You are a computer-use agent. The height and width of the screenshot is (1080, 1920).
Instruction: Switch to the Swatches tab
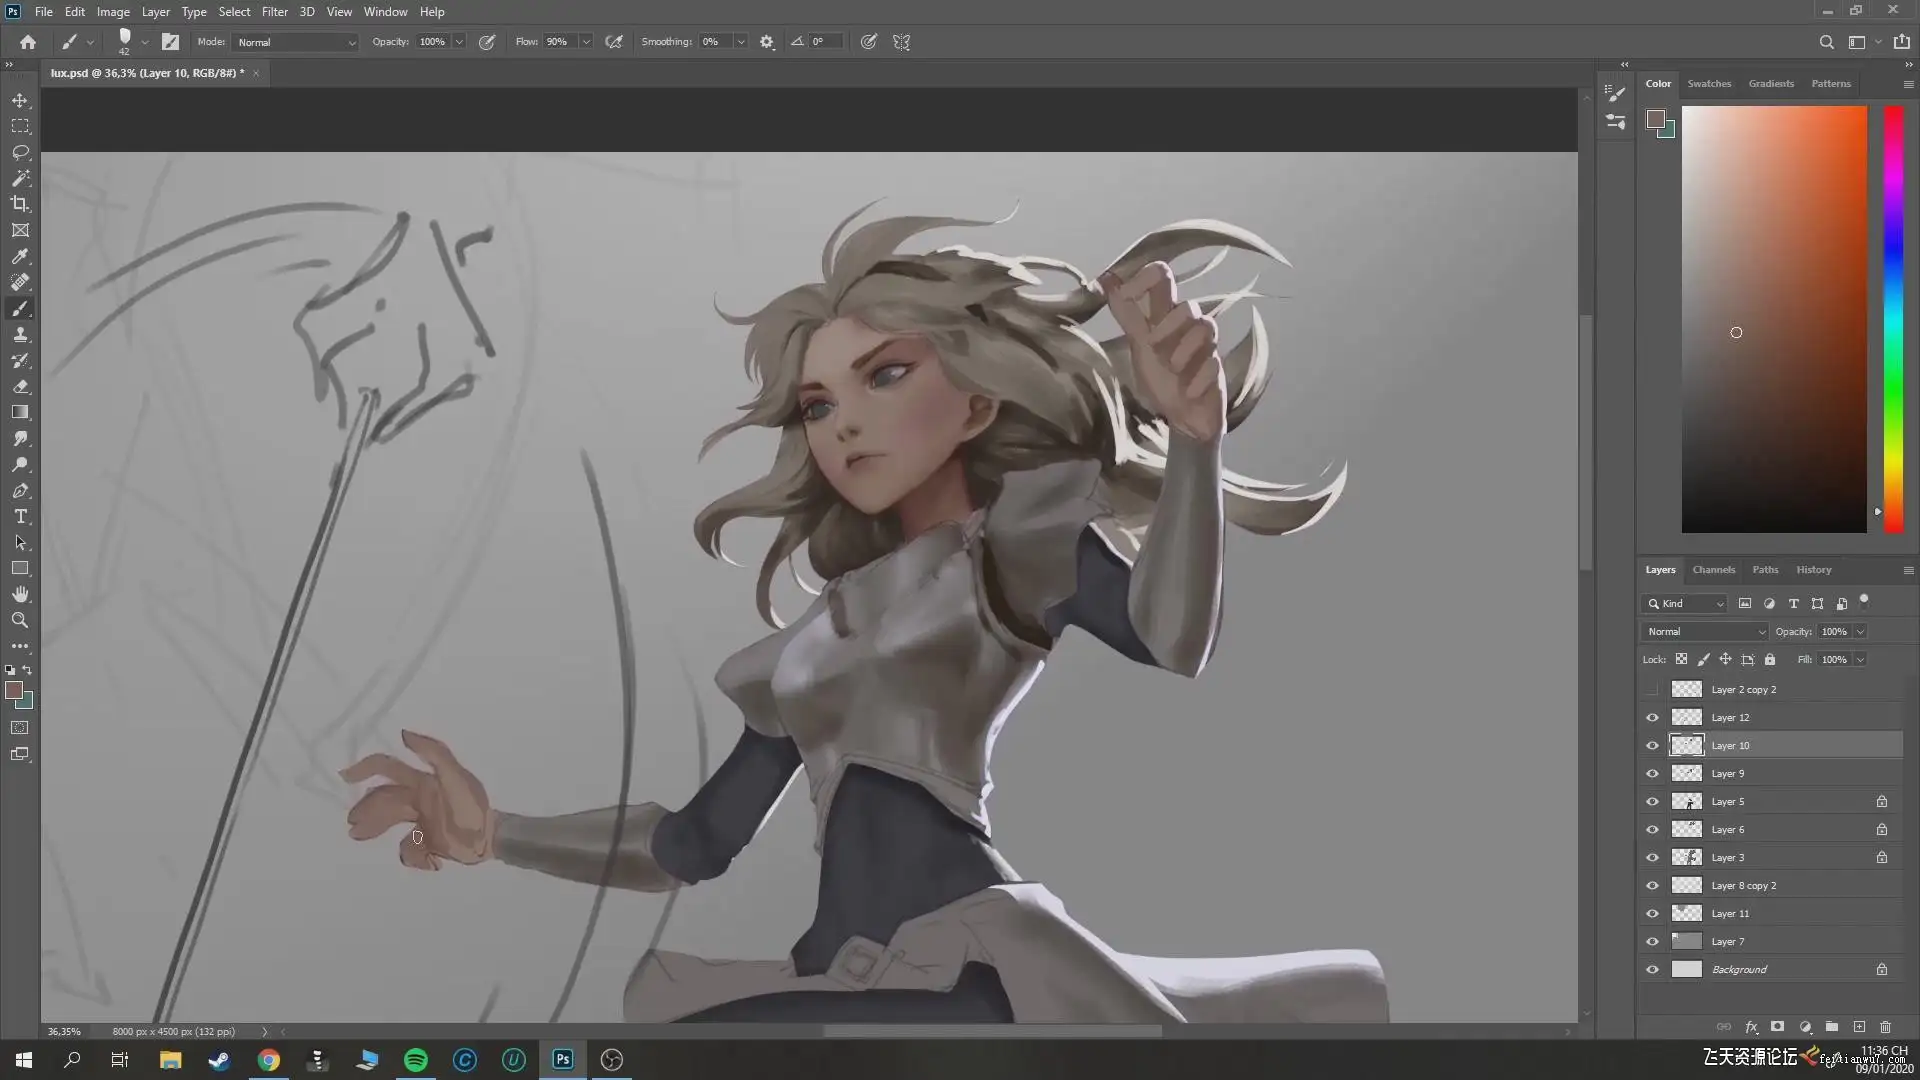1708,84
